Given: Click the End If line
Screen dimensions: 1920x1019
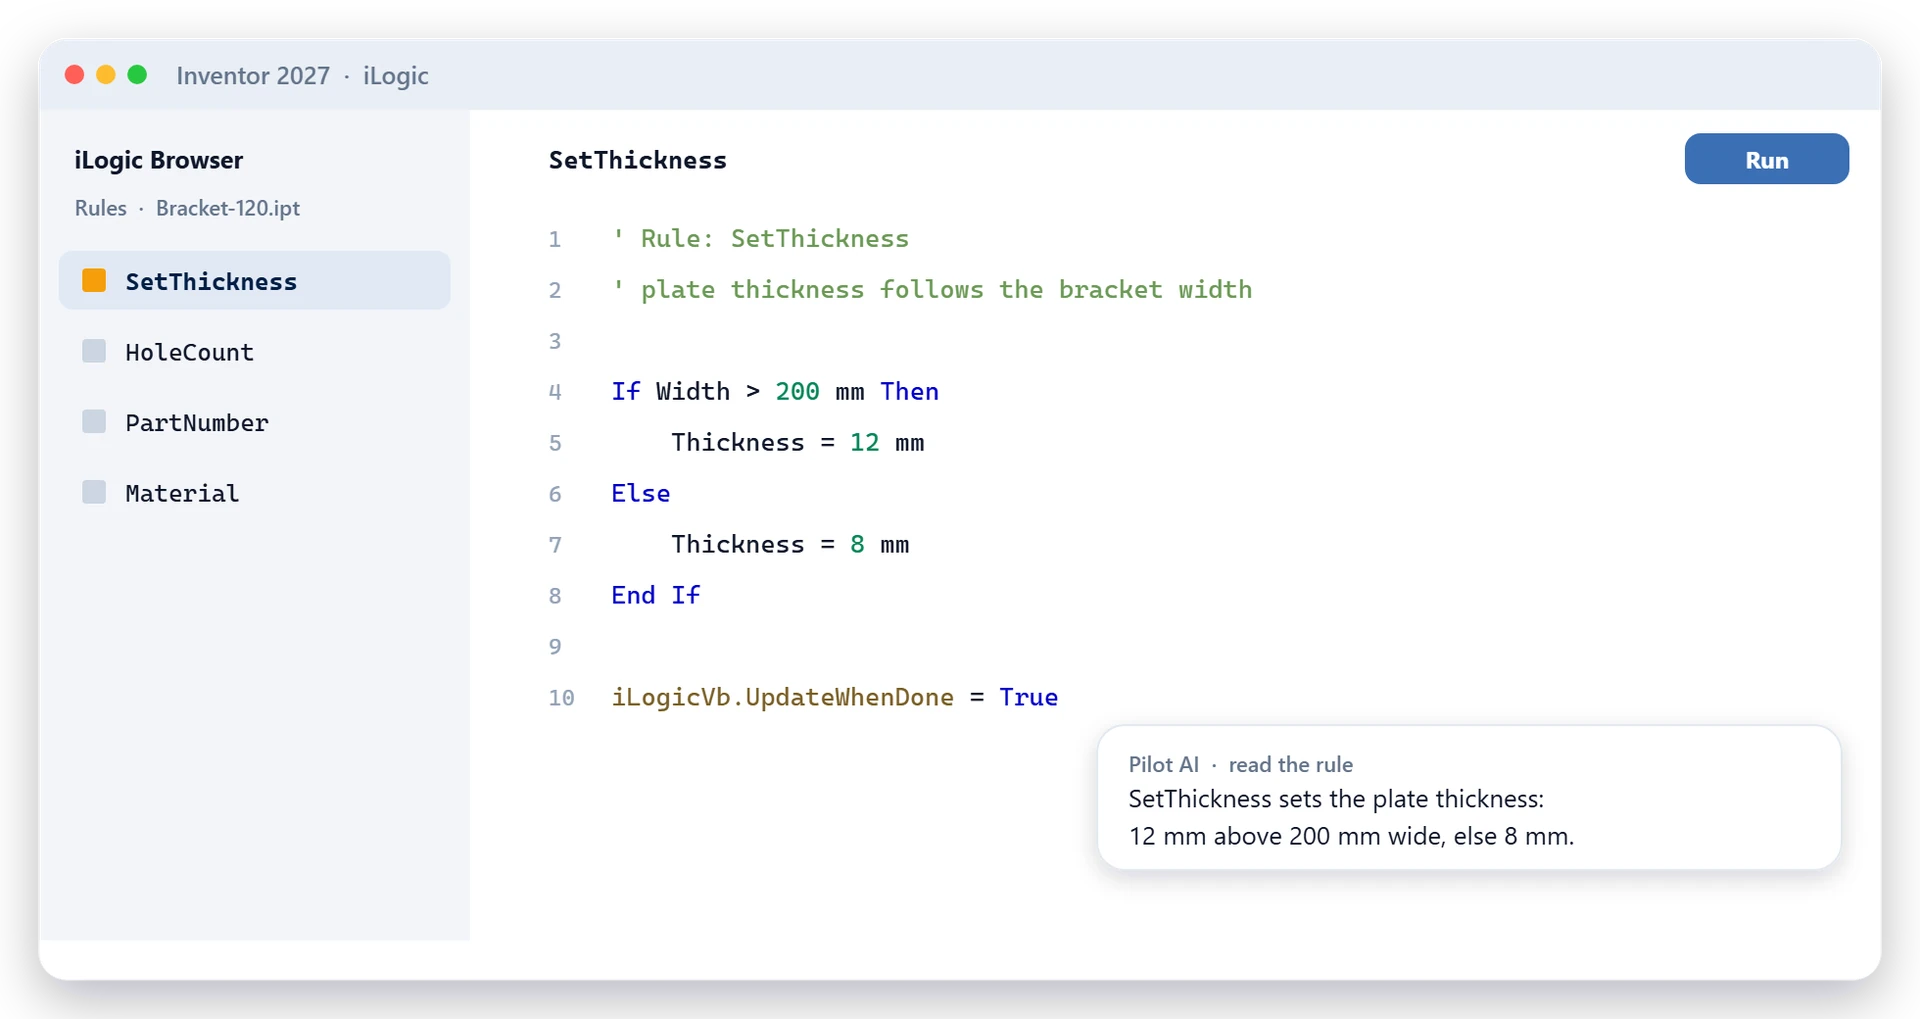Looking at the screenshot, I should click(656, 595).
